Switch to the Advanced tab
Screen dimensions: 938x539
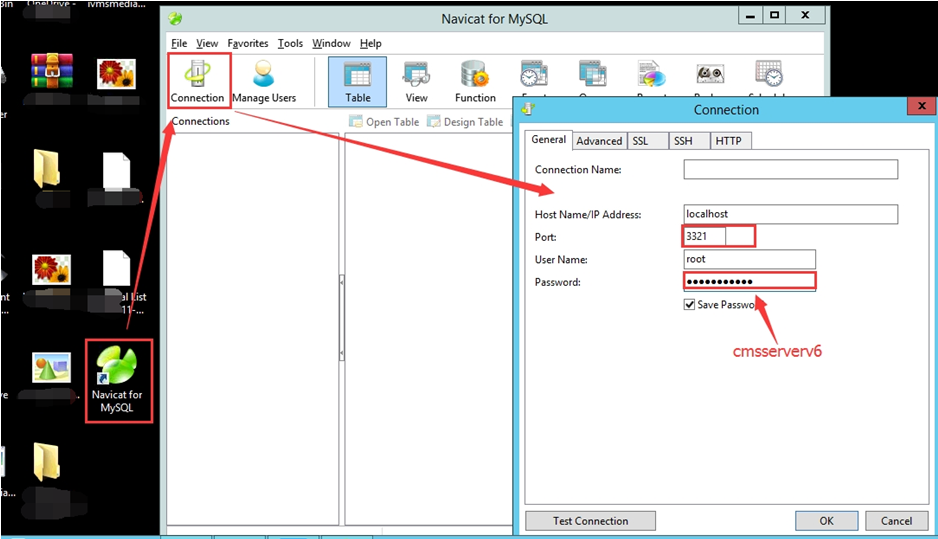coord(599,141)
